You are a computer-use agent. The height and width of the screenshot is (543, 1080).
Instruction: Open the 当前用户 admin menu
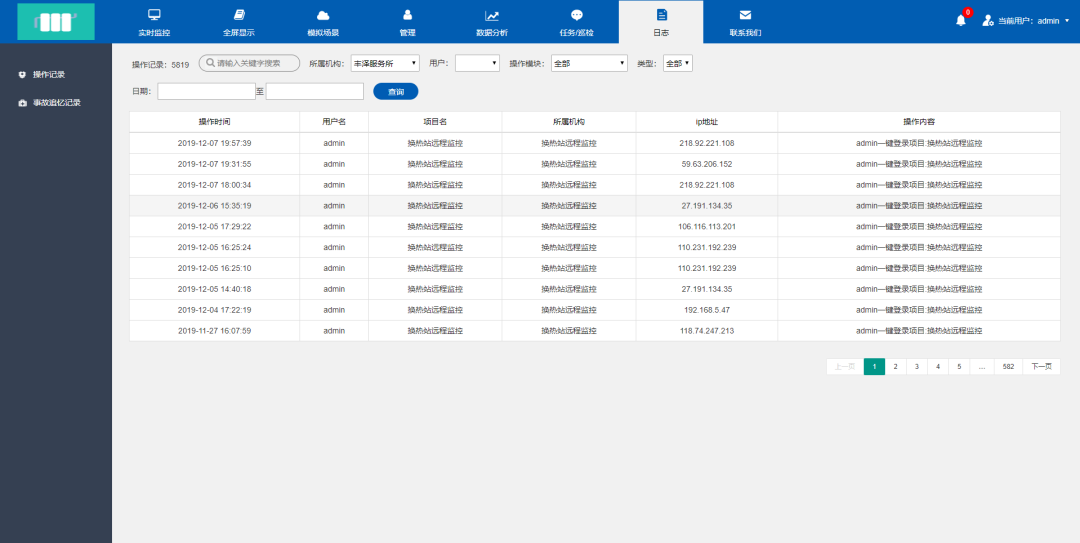point(1027,20)
